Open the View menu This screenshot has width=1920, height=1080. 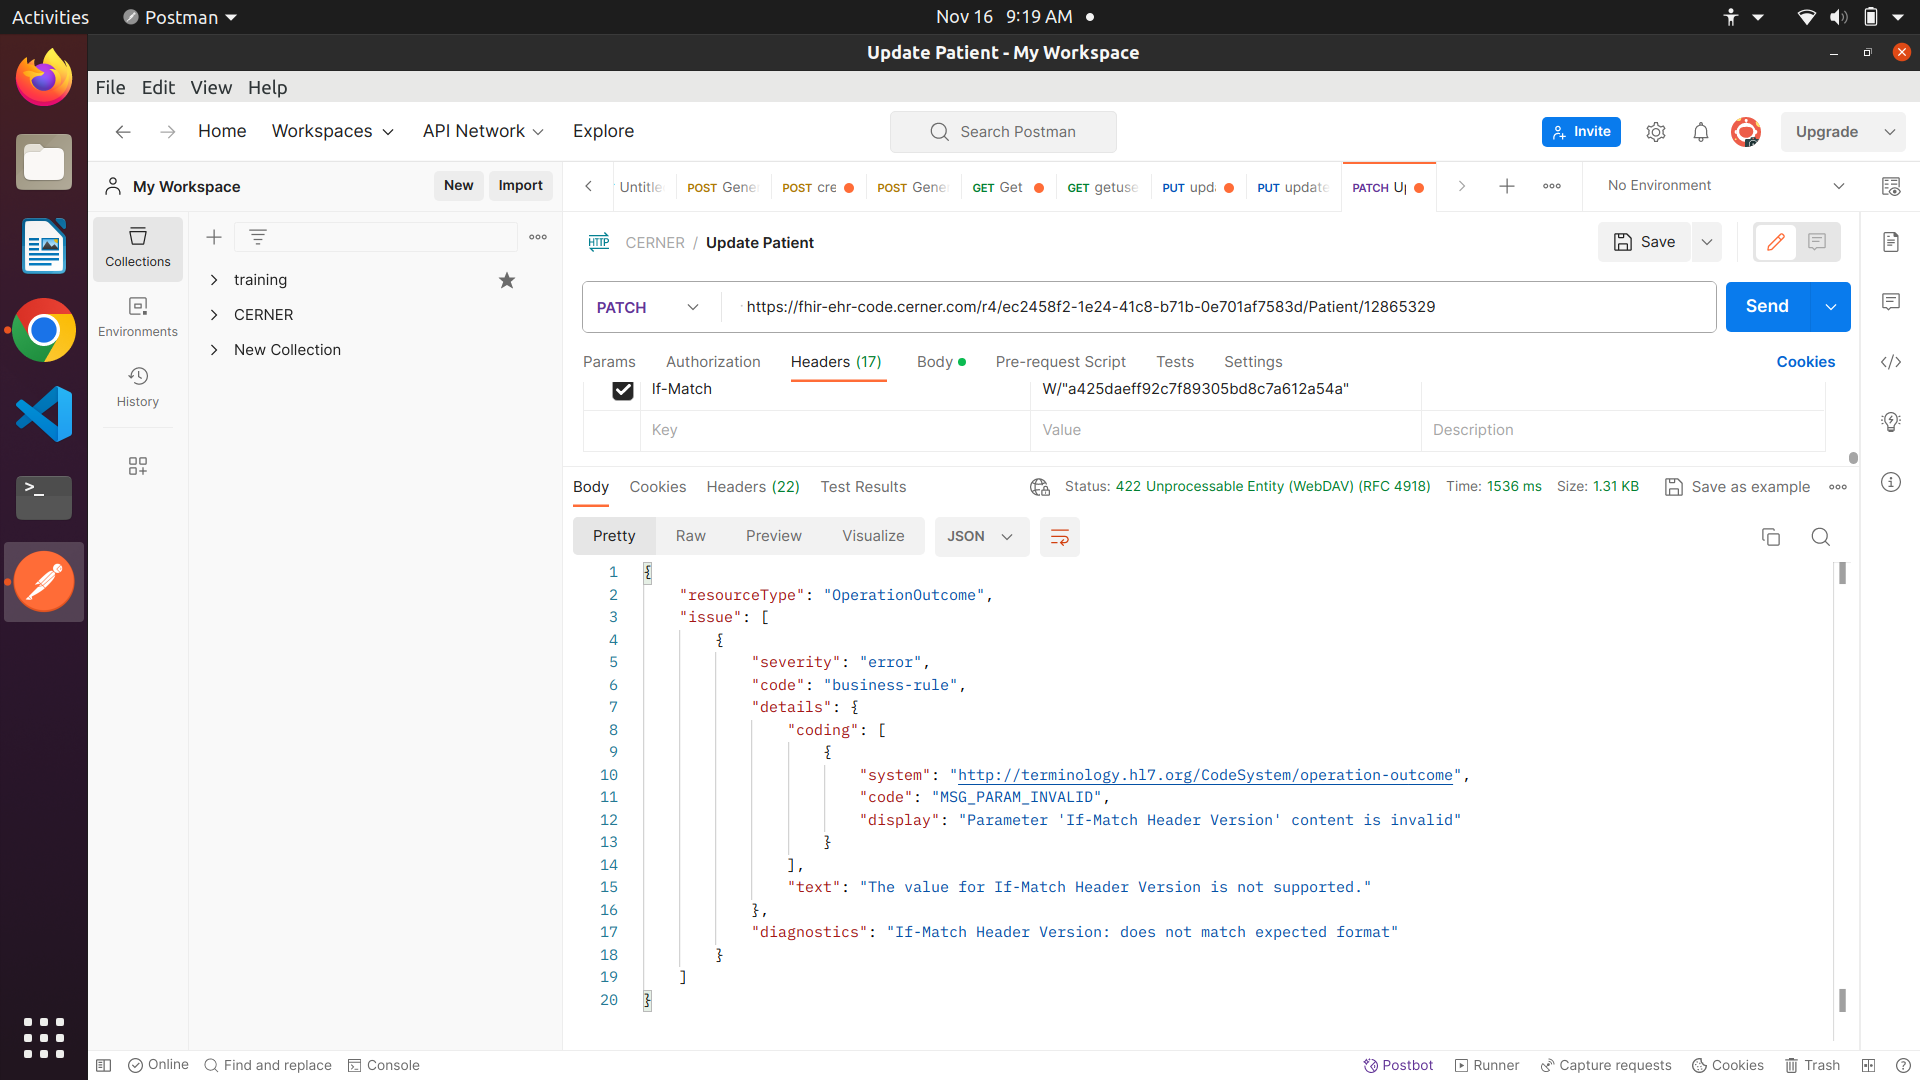(x=211, y=88)
